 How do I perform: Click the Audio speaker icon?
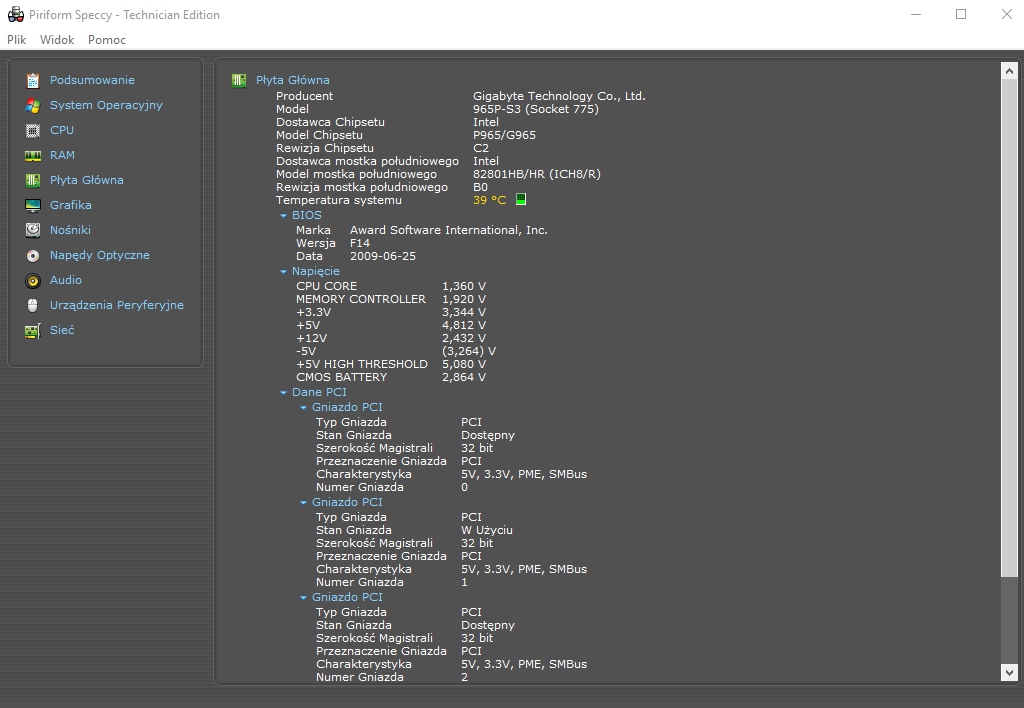[33, 280]
